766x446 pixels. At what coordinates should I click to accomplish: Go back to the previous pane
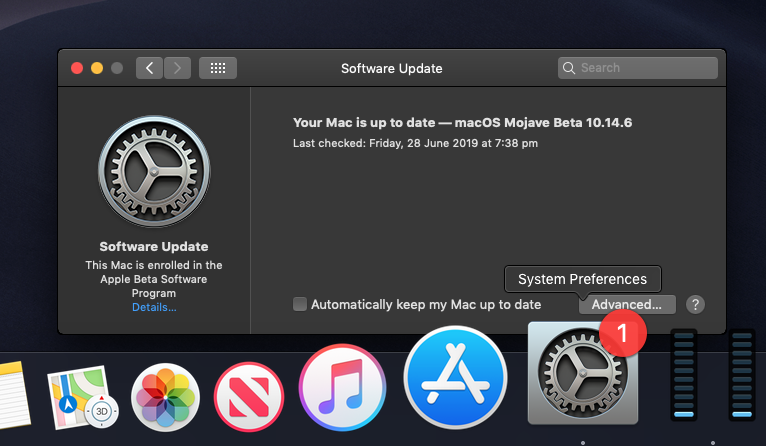[149, 68]
